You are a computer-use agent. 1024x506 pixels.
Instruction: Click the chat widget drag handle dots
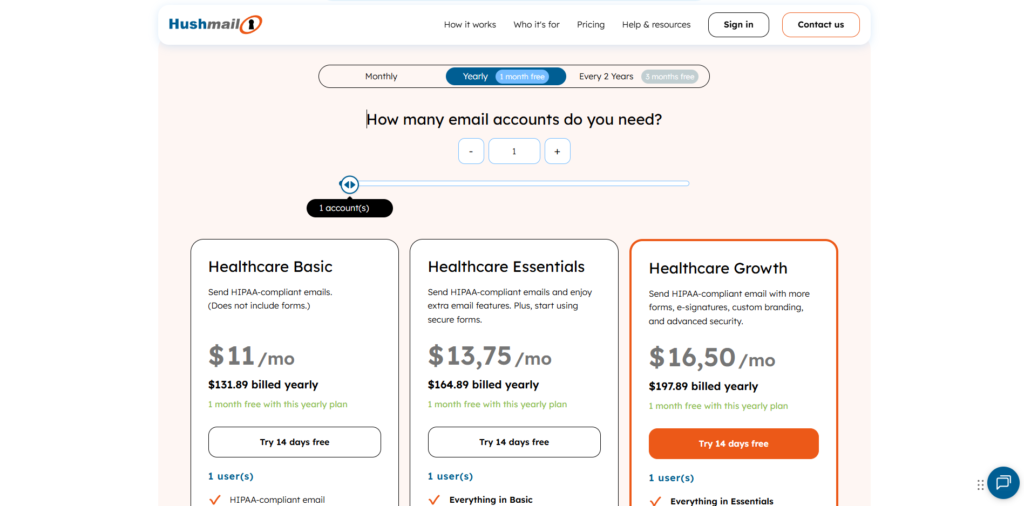(x=980, y=484)
